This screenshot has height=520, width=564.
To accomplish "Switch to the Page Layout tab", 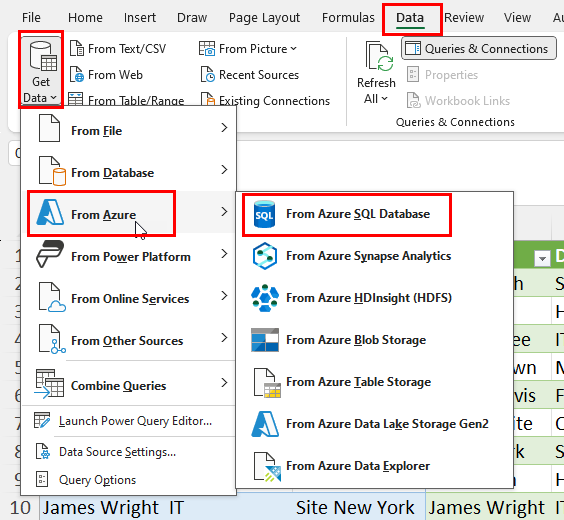I will 264,18.
